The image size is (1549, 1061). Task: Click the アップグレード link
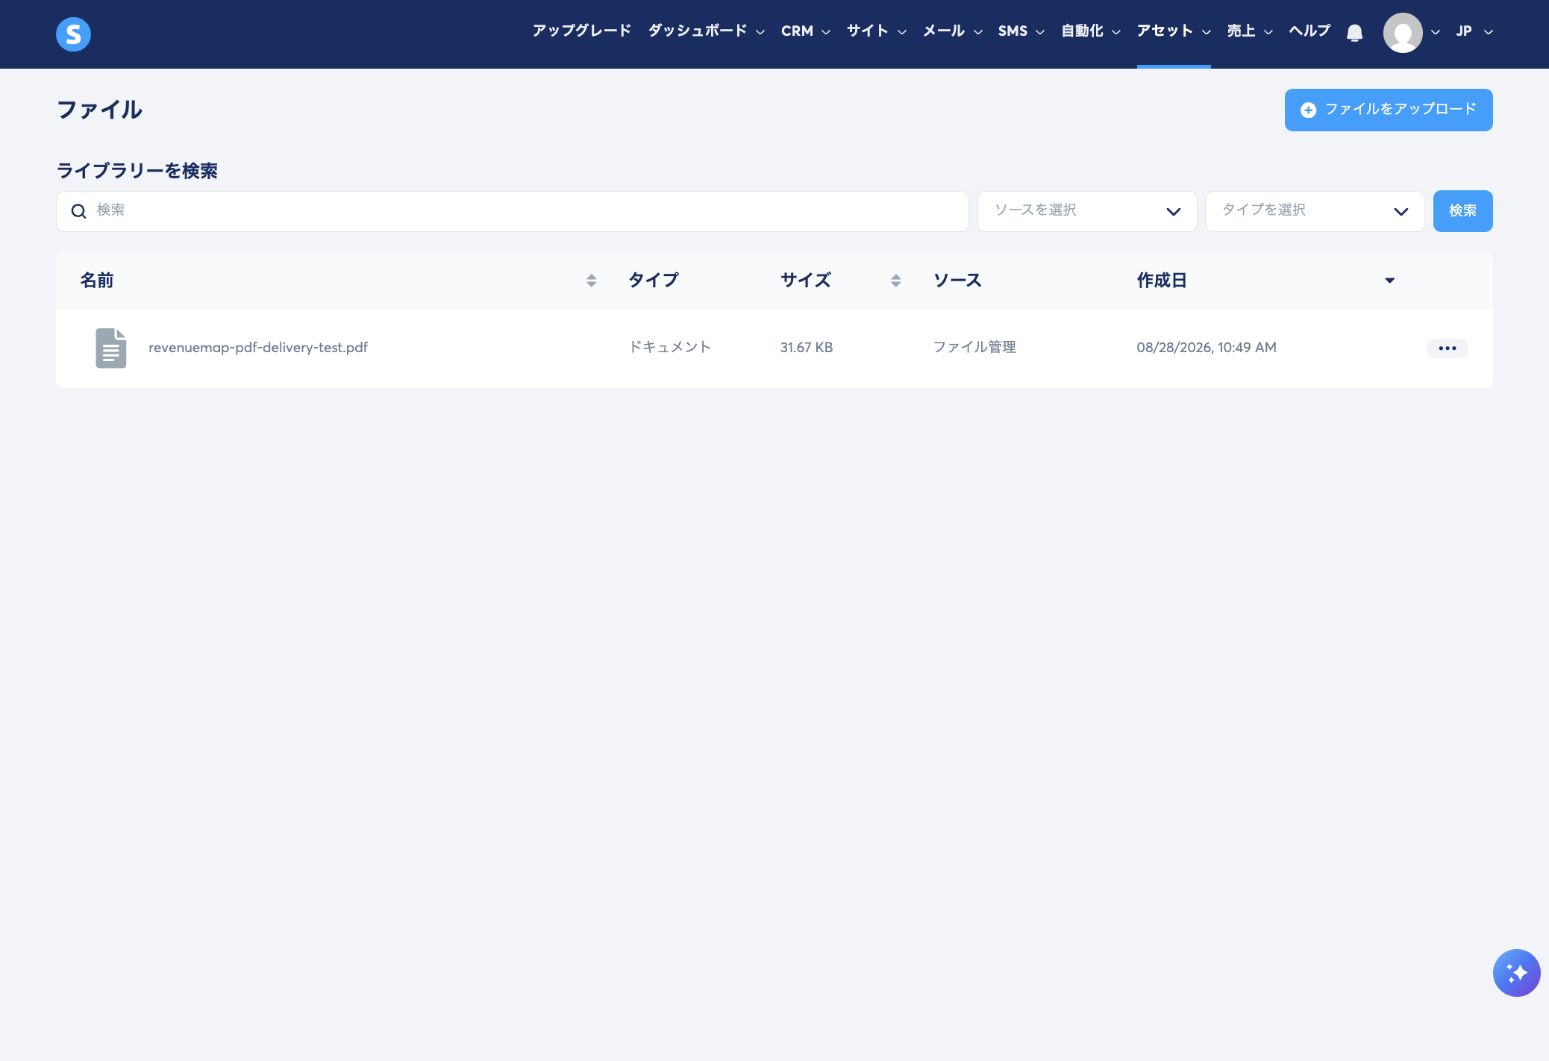click(581, 31)
